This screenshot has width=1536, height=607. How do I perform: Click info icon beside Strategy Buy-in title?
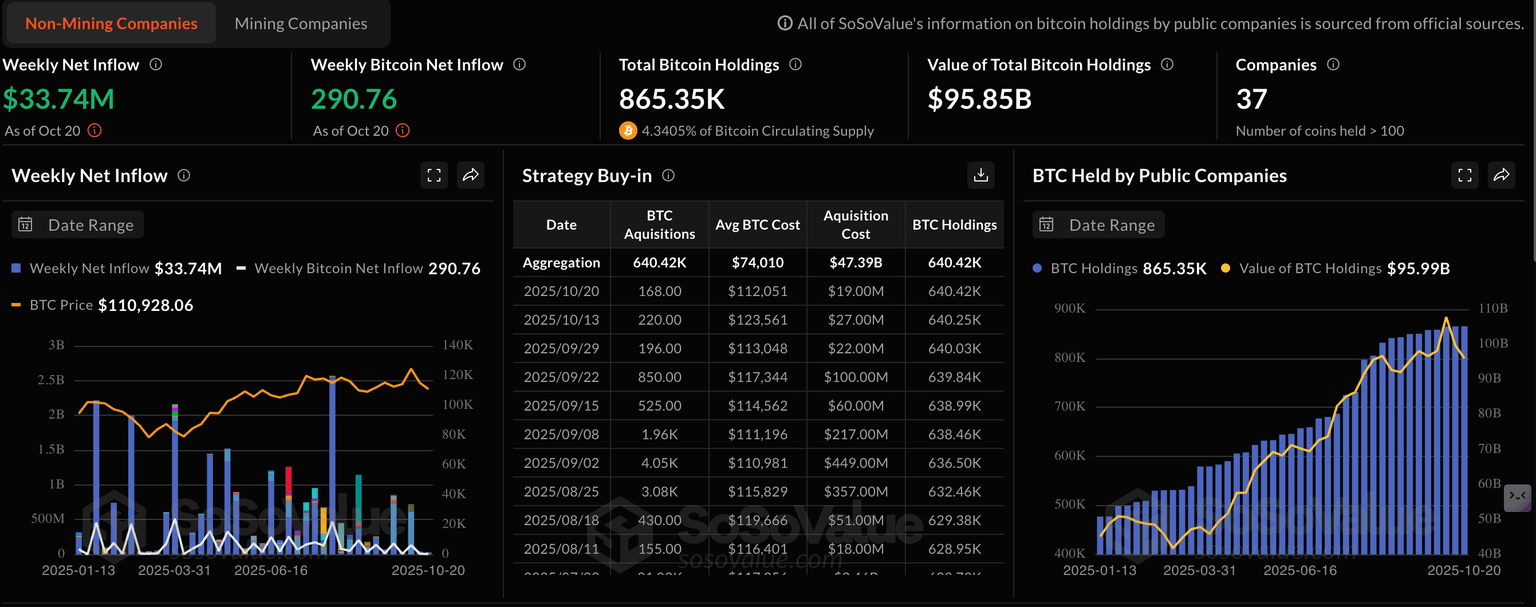coord(668,175)
